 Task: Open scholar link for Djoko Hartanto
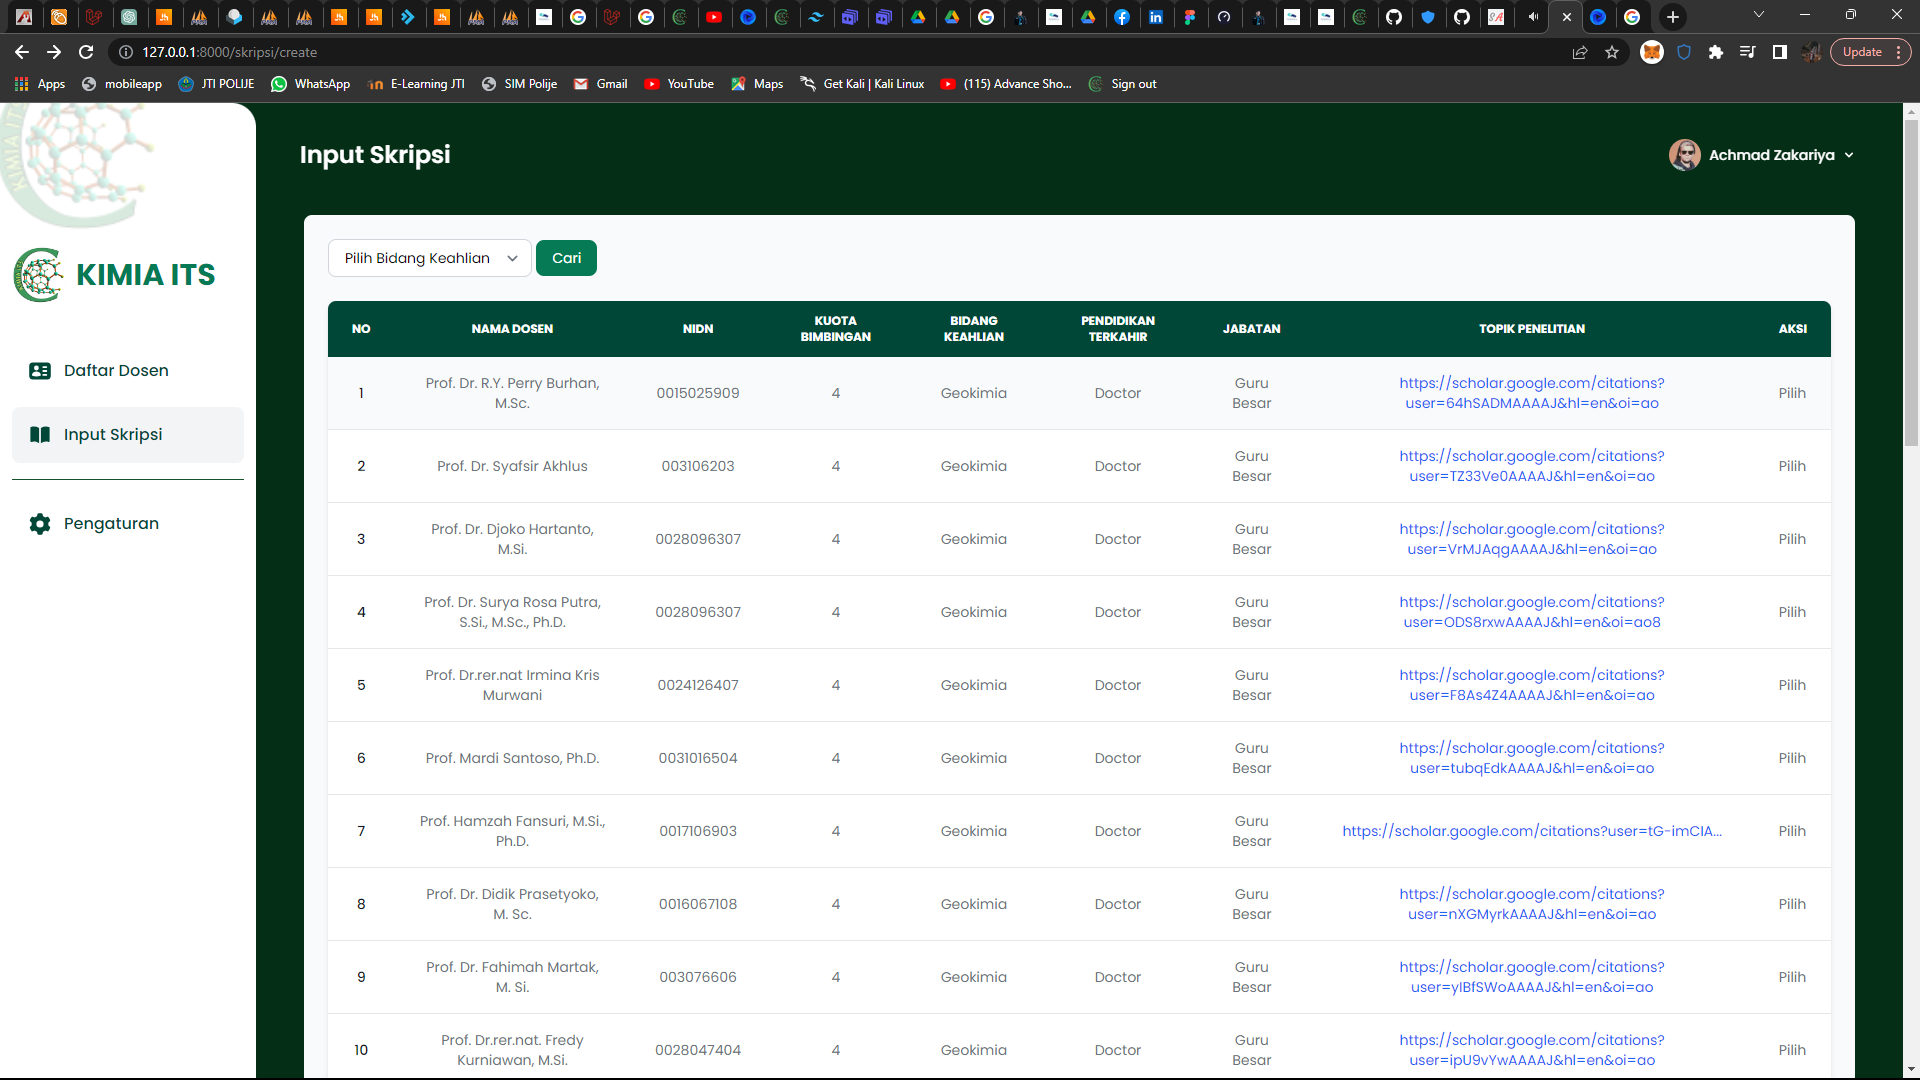click(x=1532, y=540)
